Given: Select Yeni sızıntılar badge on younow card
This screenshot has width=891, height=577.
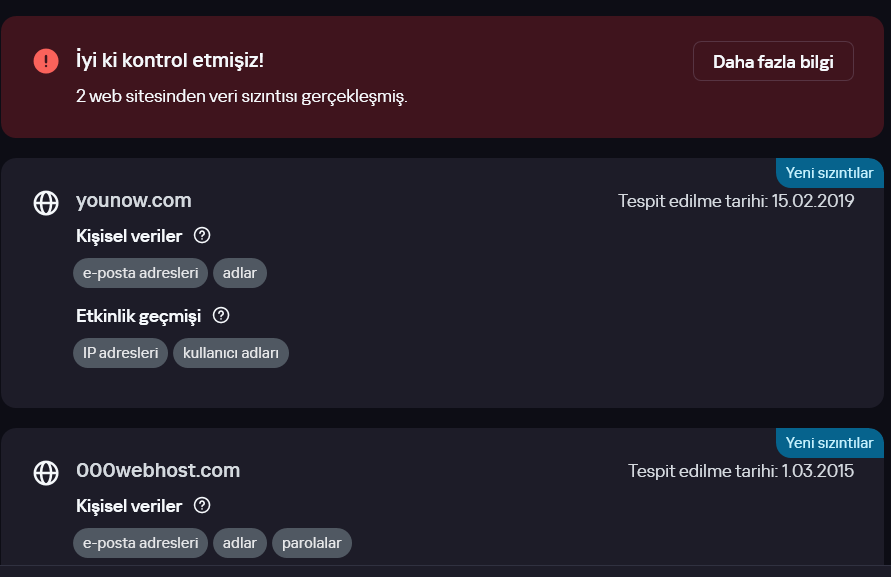Looking at the screenshot, I should (x=830, y=173).
